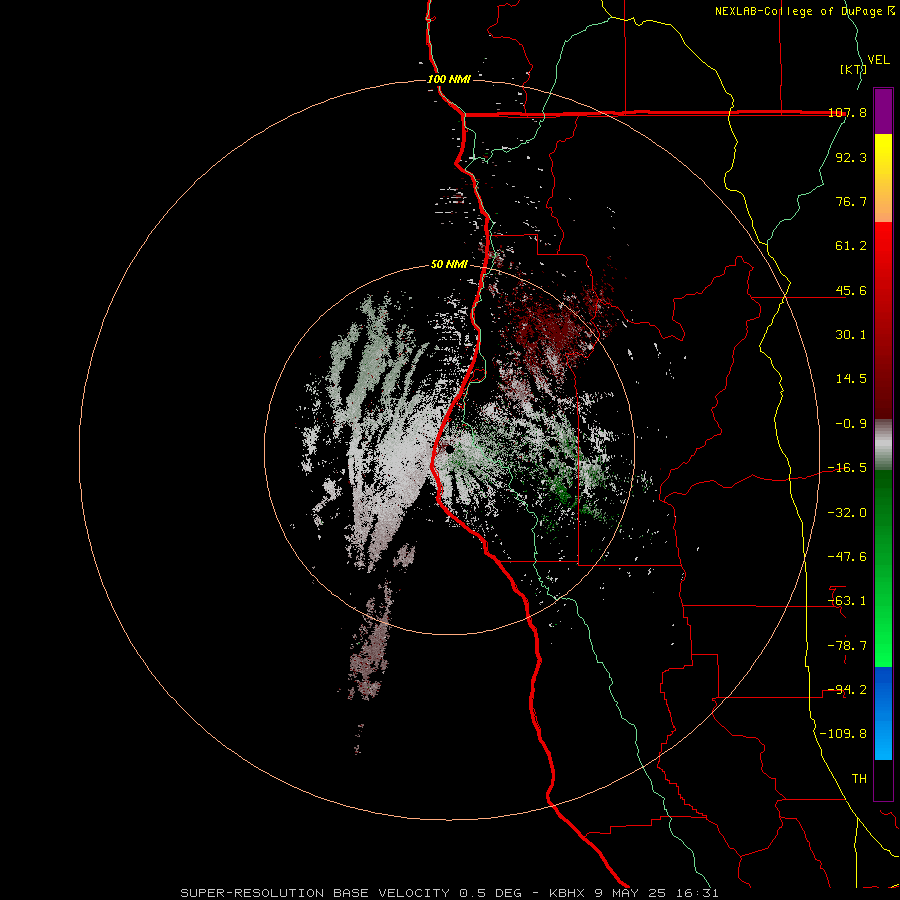
Task: Select the -0.9 velocity scale value
Action: [851, 424]
